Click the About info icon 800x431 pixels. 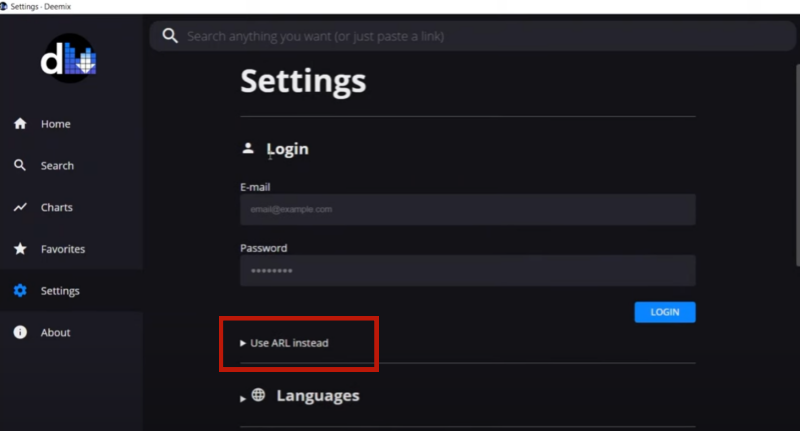[x=20, y=332]
